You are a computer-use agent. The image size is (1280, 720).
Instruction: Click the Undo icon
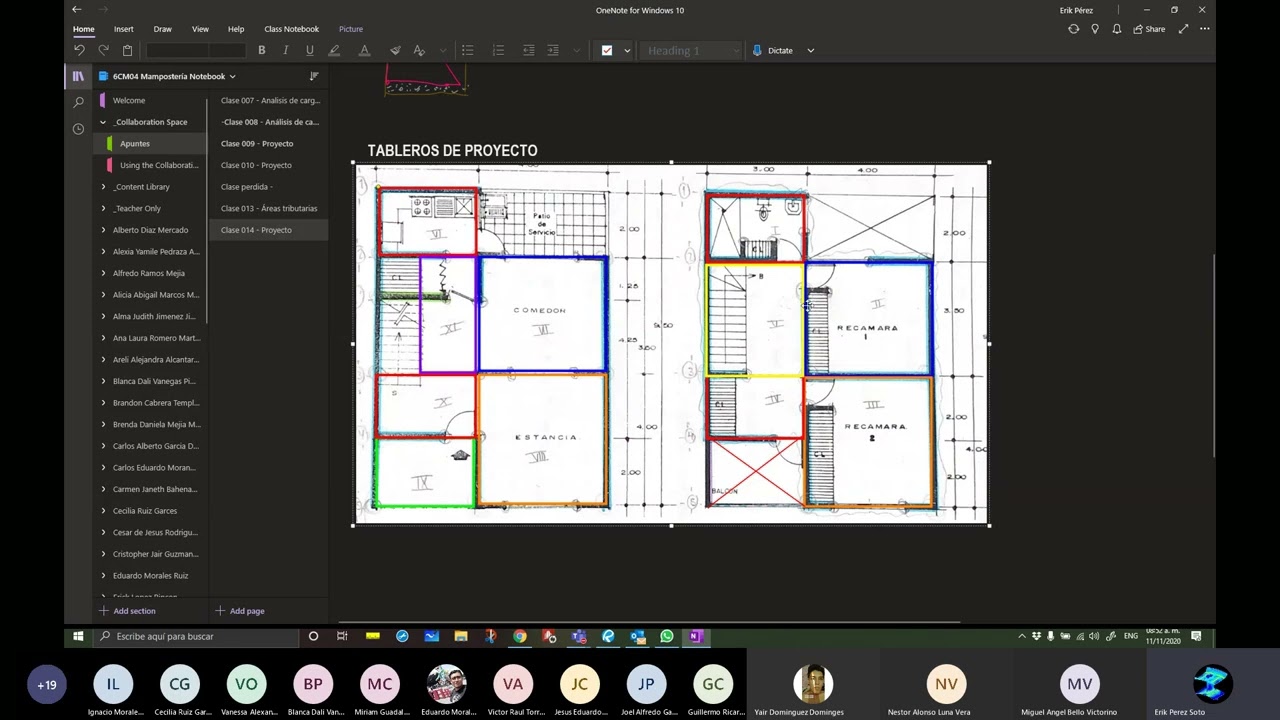point(79,50)
